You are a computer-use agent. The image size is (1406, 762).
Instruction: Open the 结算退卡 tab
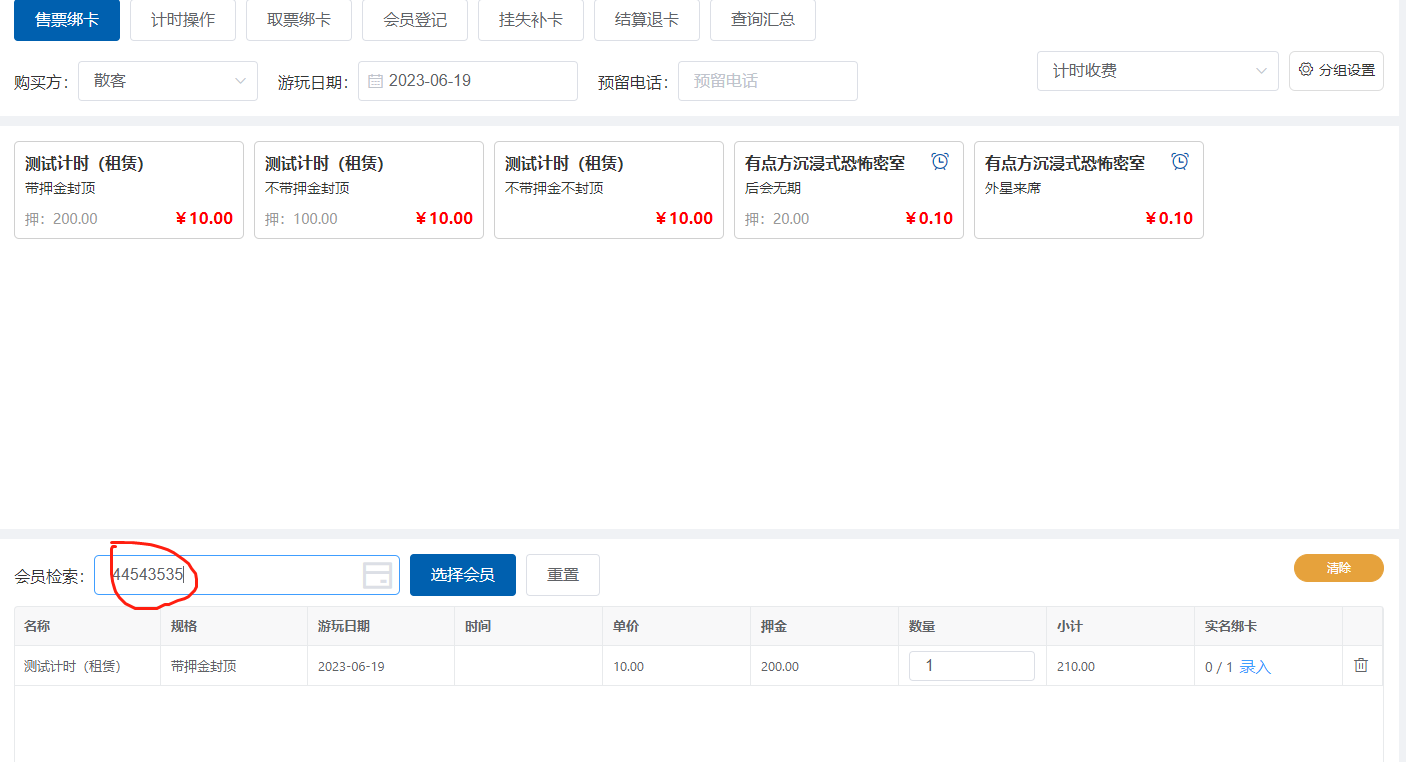click(647, 20)
